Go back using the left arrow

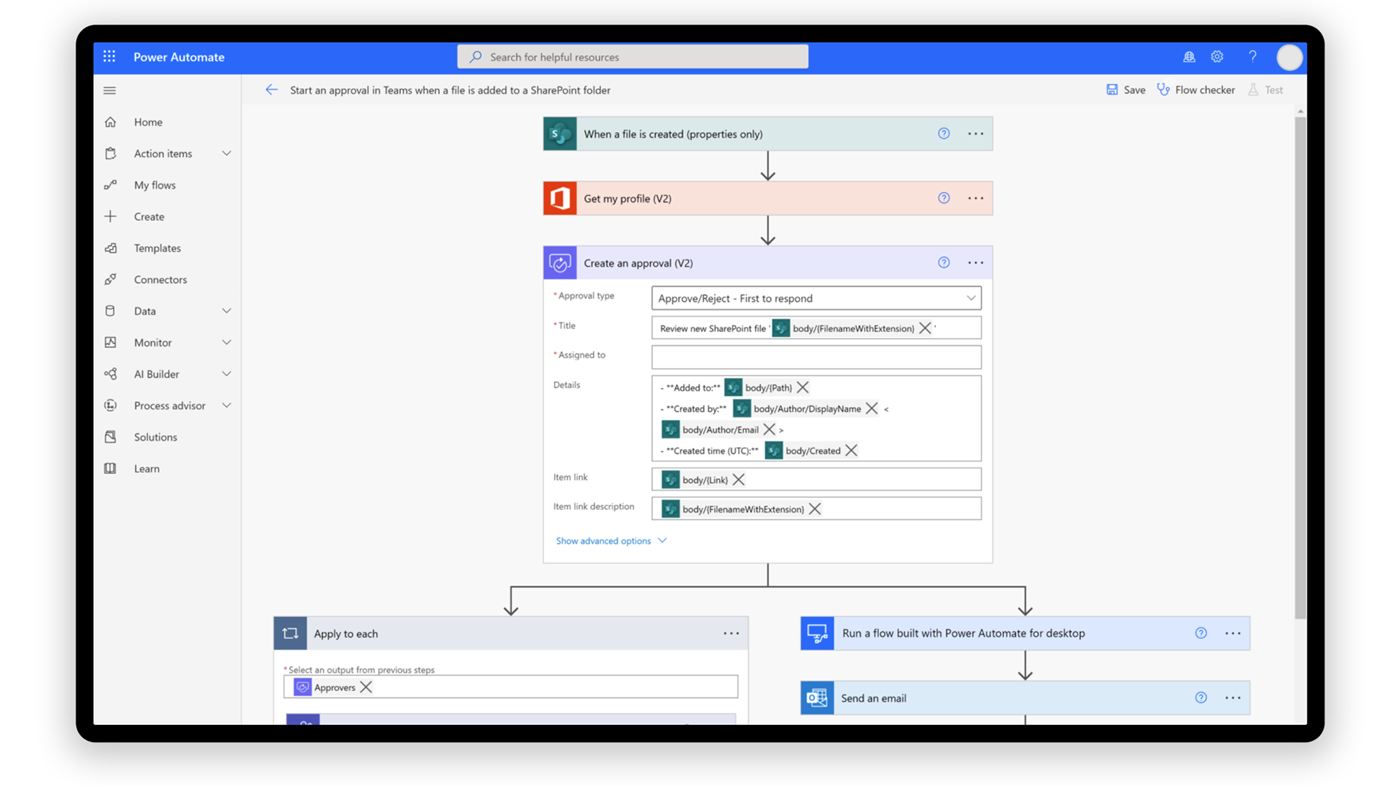click(271, 90)
